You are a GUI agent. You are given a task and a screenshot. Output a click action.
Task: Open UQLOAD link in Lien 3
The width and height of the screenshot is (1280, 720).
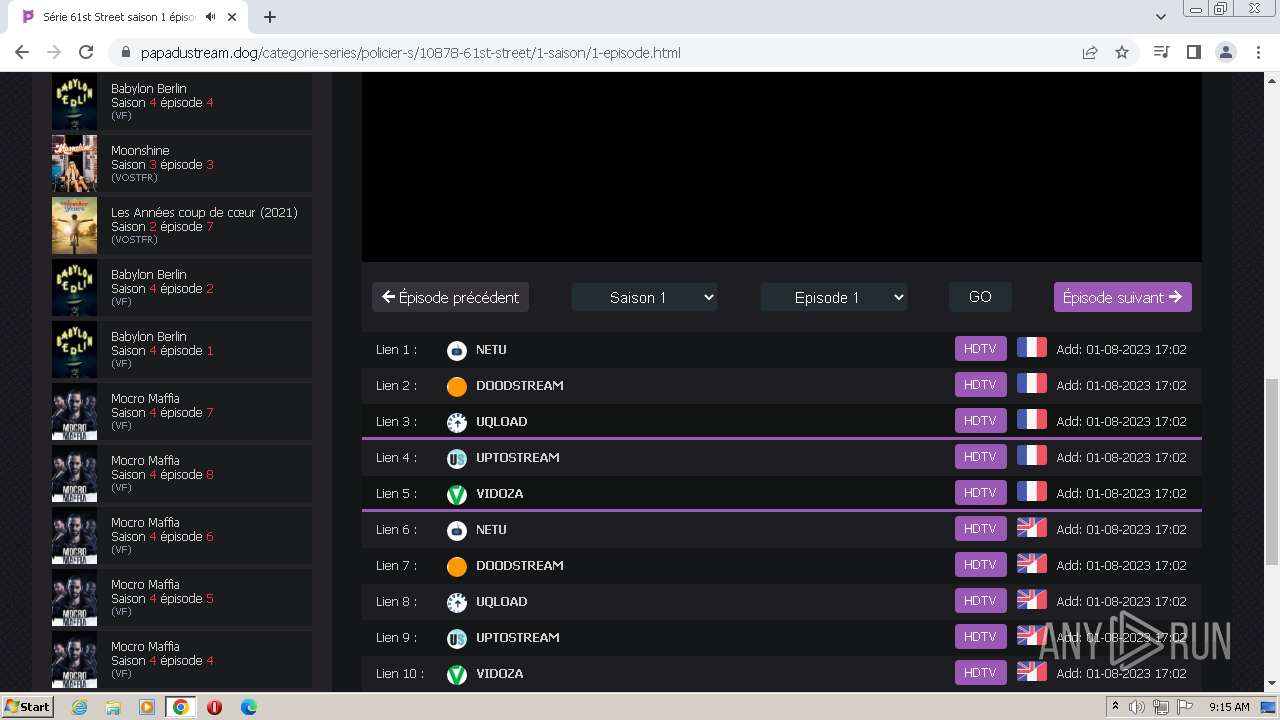[501, 422]
